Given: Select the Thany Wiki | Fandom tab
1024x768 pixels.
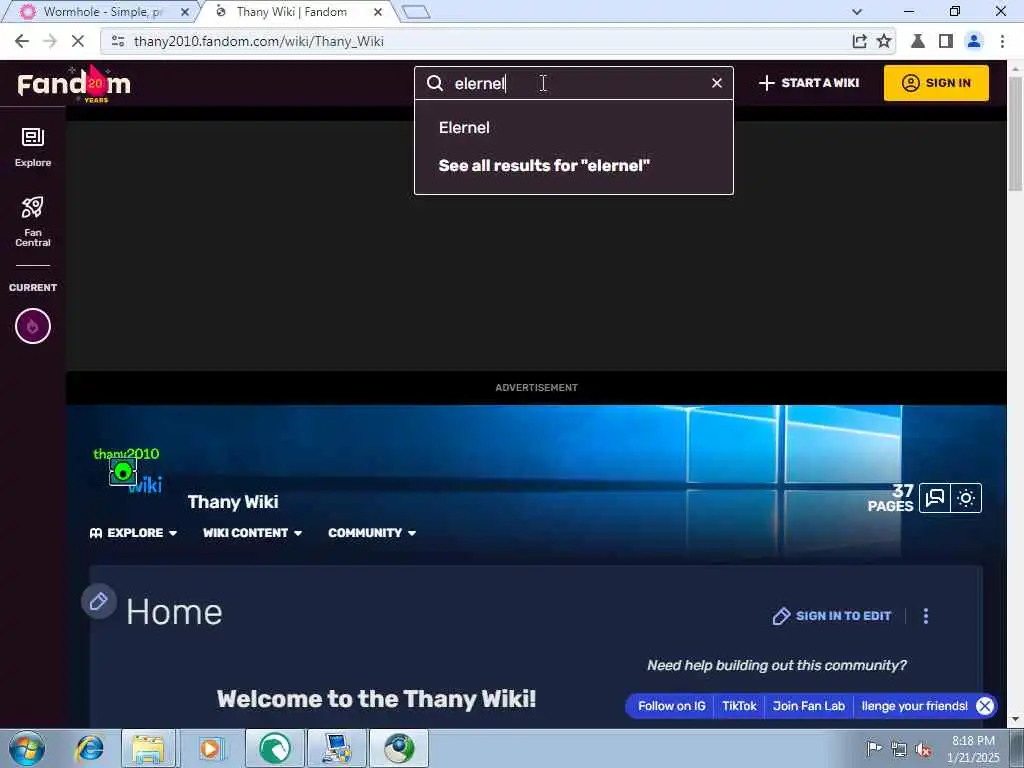Looking at the screenshot, I should click(291, 12).
